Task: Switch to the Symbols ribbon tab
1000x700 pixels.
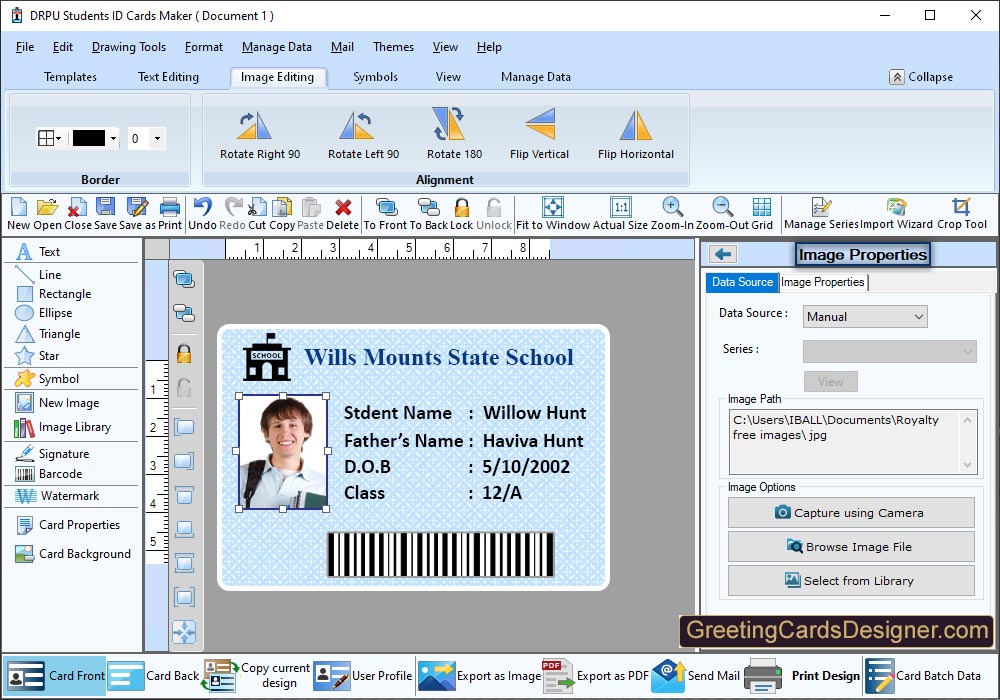Action: click(x=376, y=77)
